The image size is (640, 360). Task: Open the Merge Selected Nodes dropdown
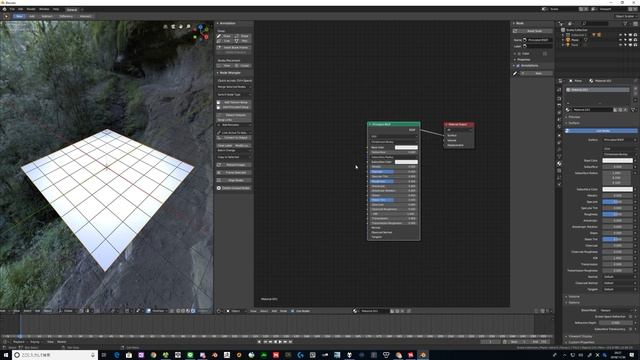point(234,87)
